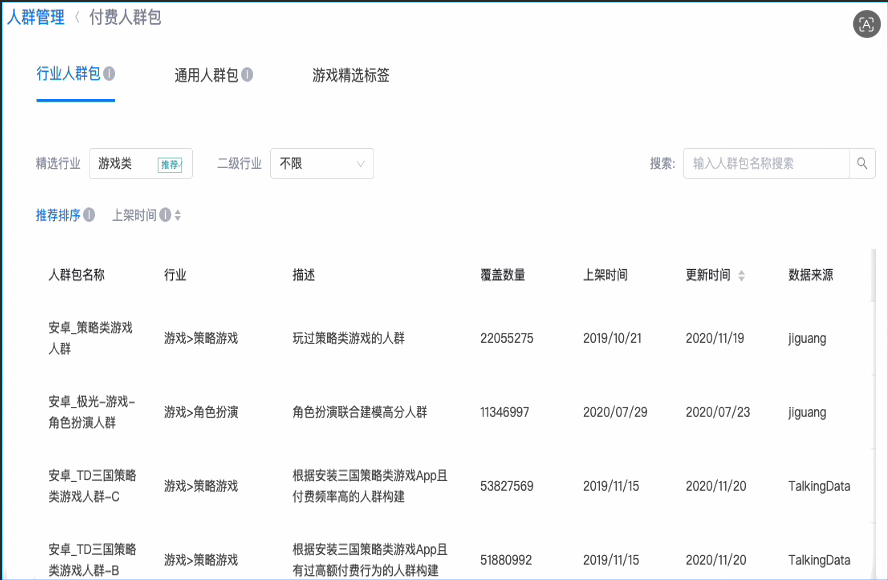The image size is (888, 580).
Task: Select 推荐排序 to sort by recommendation
Action: click(58, 213)
